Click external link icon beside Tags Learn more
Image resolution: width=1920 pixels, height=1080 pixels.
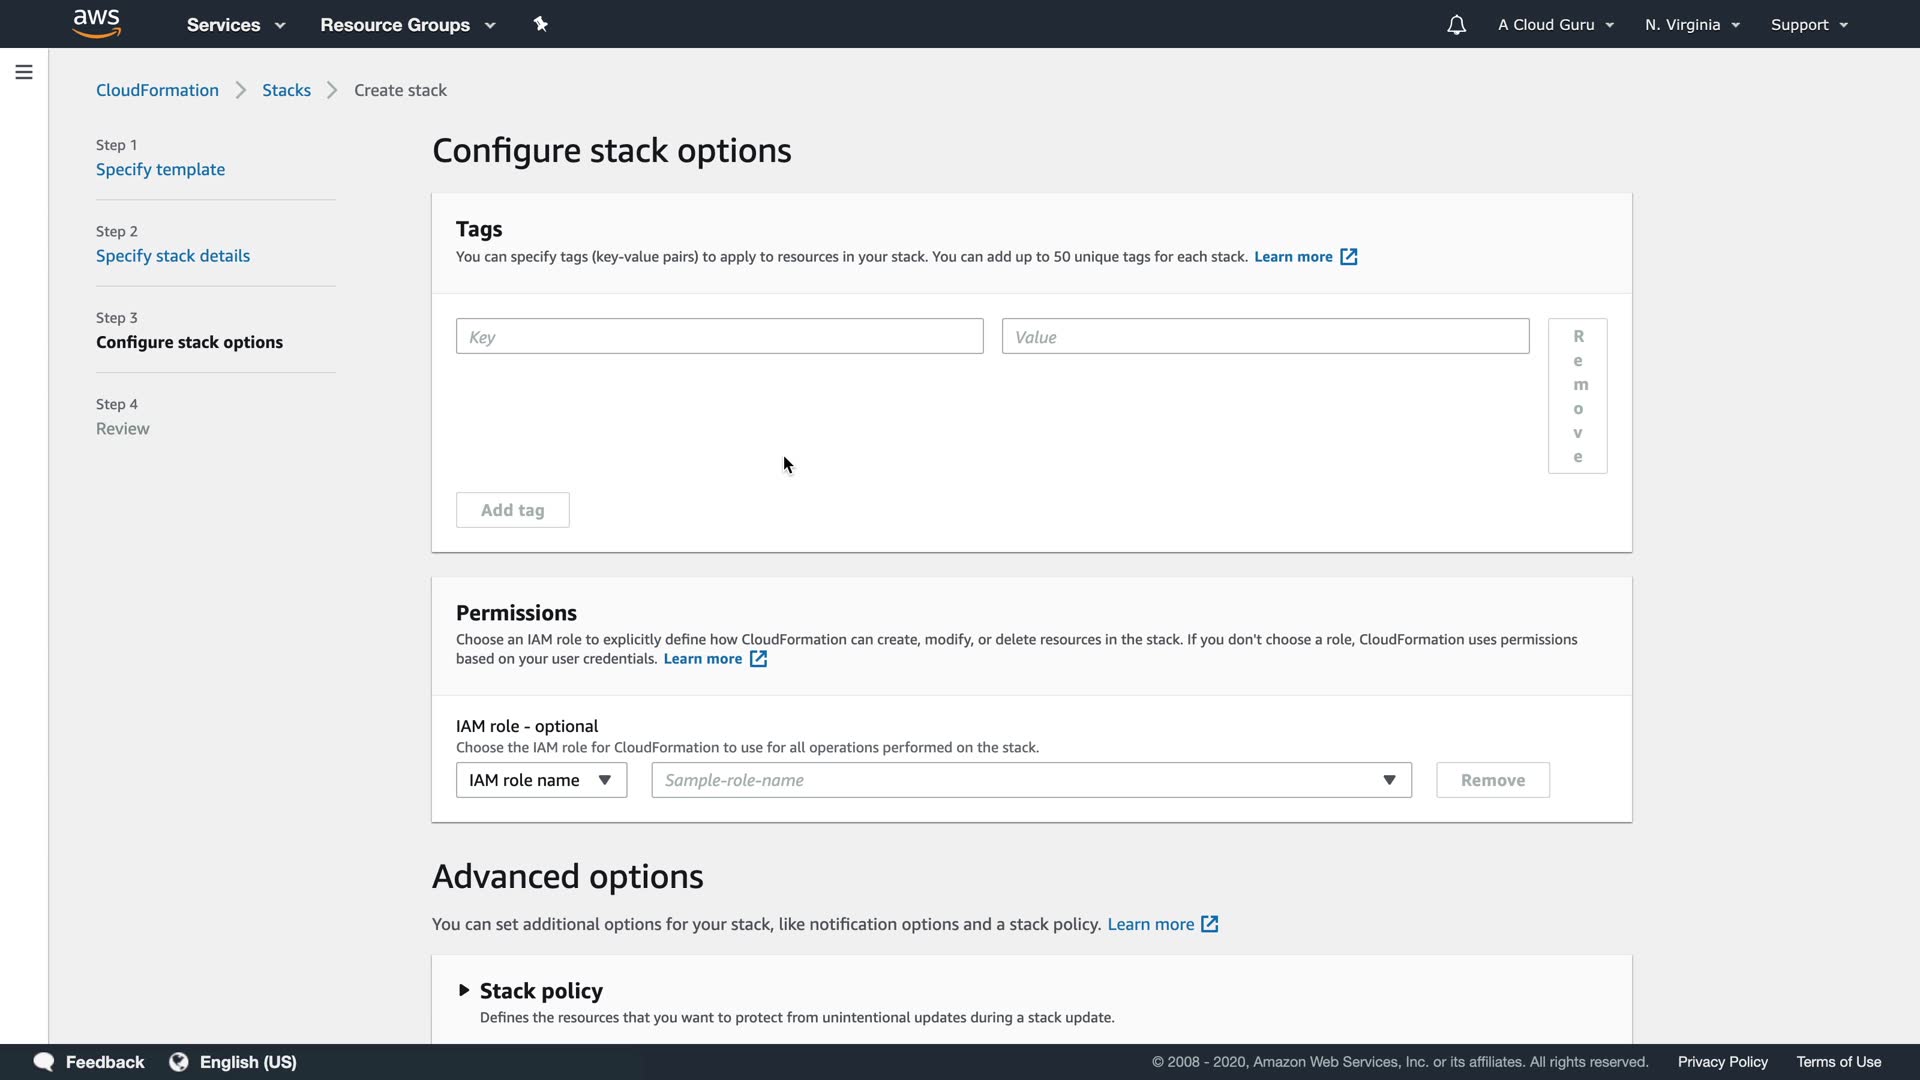1349,257
